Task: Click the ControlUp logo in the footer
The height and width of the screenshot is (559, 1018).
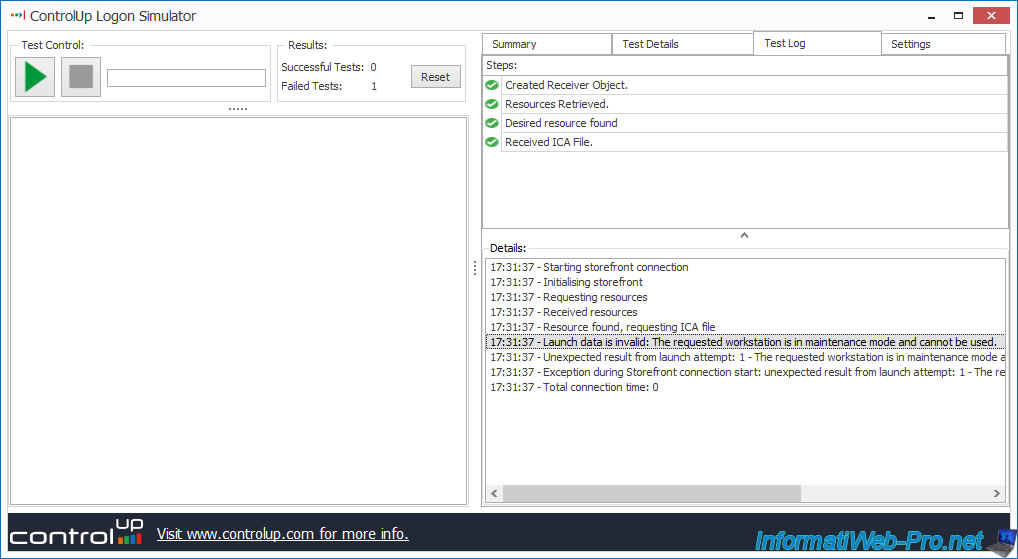Action: [76, 532]
